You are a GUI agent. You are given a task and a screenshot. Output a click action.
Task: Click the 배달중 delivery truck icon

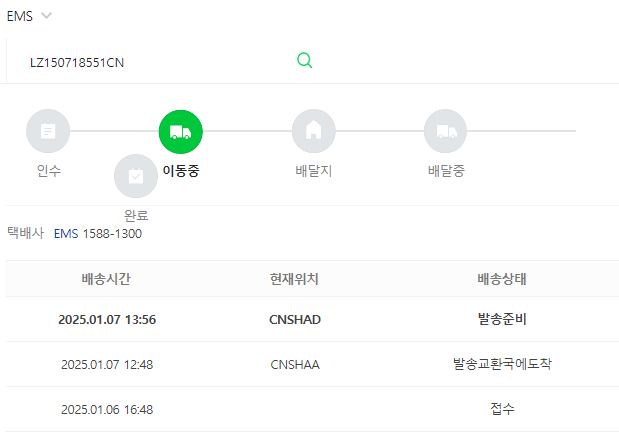tap(446, 131)
